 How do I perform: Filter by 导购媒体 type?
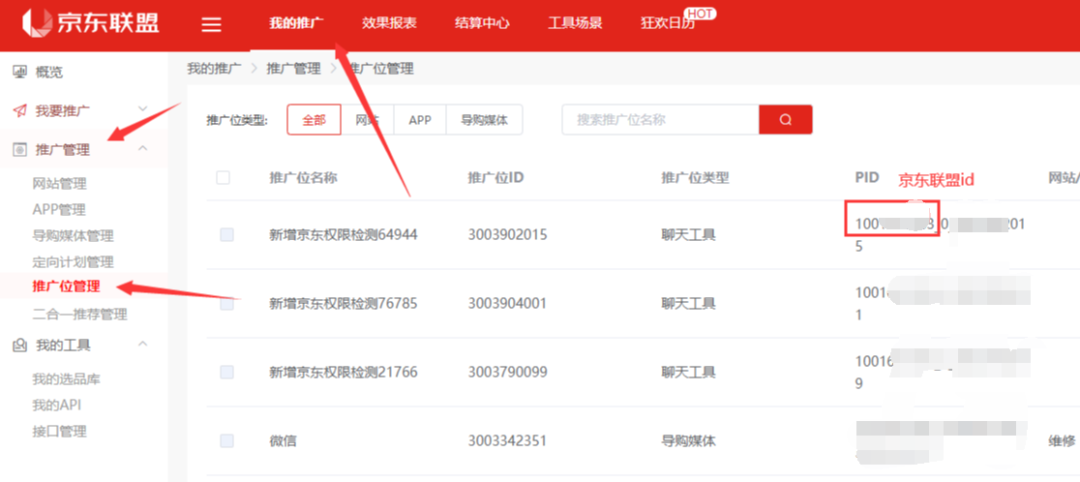[484, 120]
